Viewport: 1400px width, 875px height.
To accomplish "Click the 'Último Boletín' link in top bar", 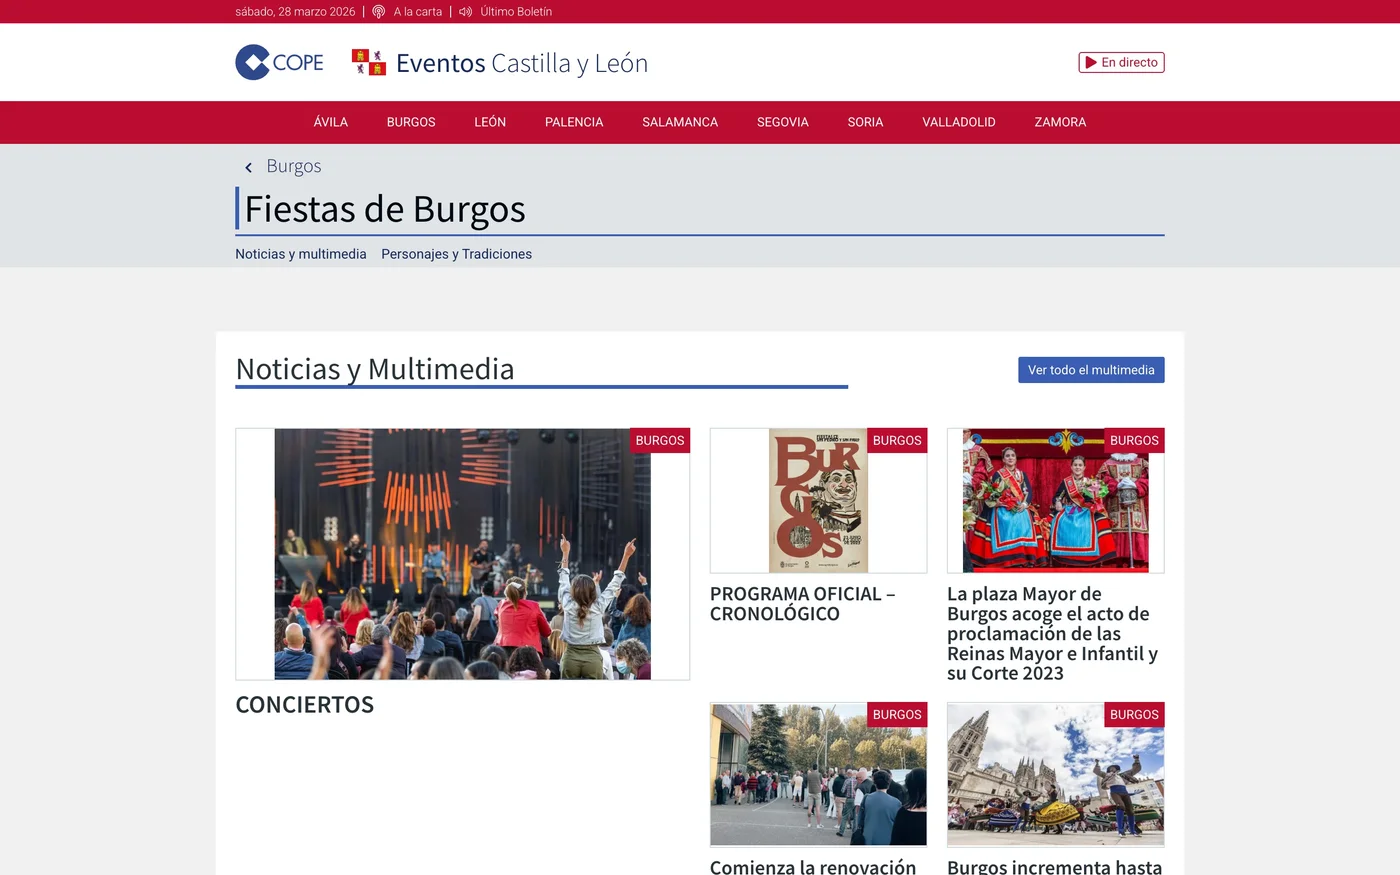I will 515,11.
